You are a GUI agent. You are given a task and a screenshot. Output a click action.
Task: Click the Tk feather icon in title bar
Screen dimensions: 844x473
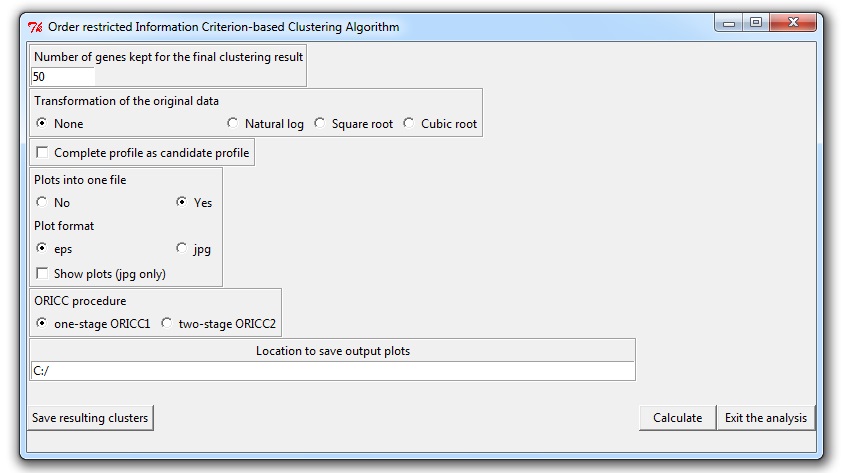34,27
